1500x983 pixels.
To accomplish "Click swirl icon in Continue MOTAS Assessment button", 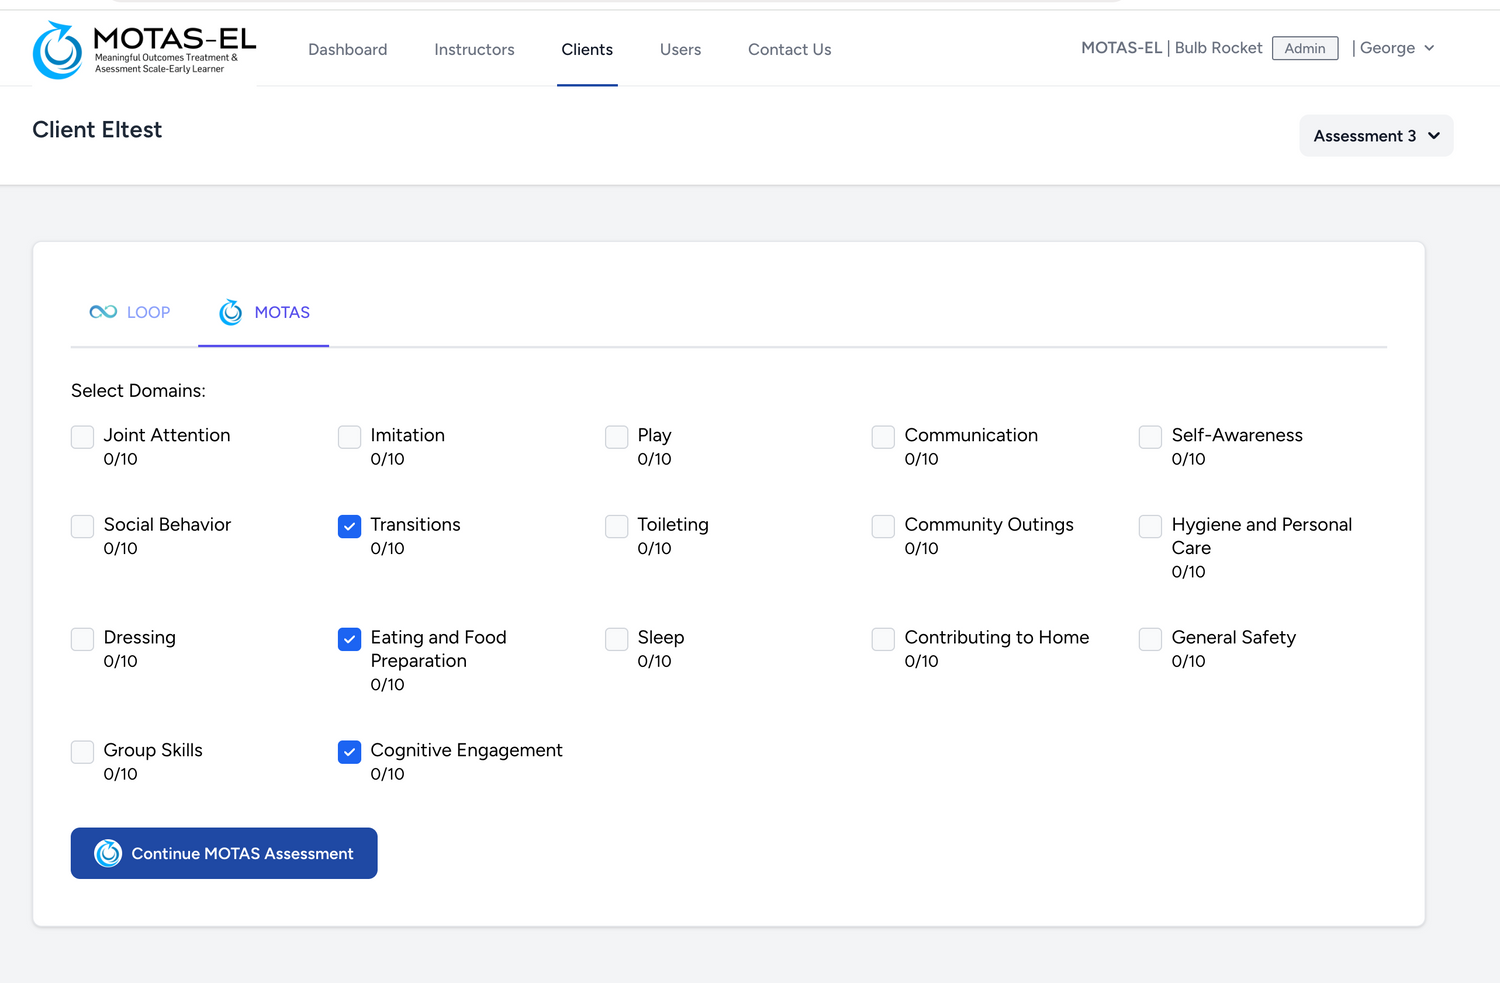I will point(108,853).
